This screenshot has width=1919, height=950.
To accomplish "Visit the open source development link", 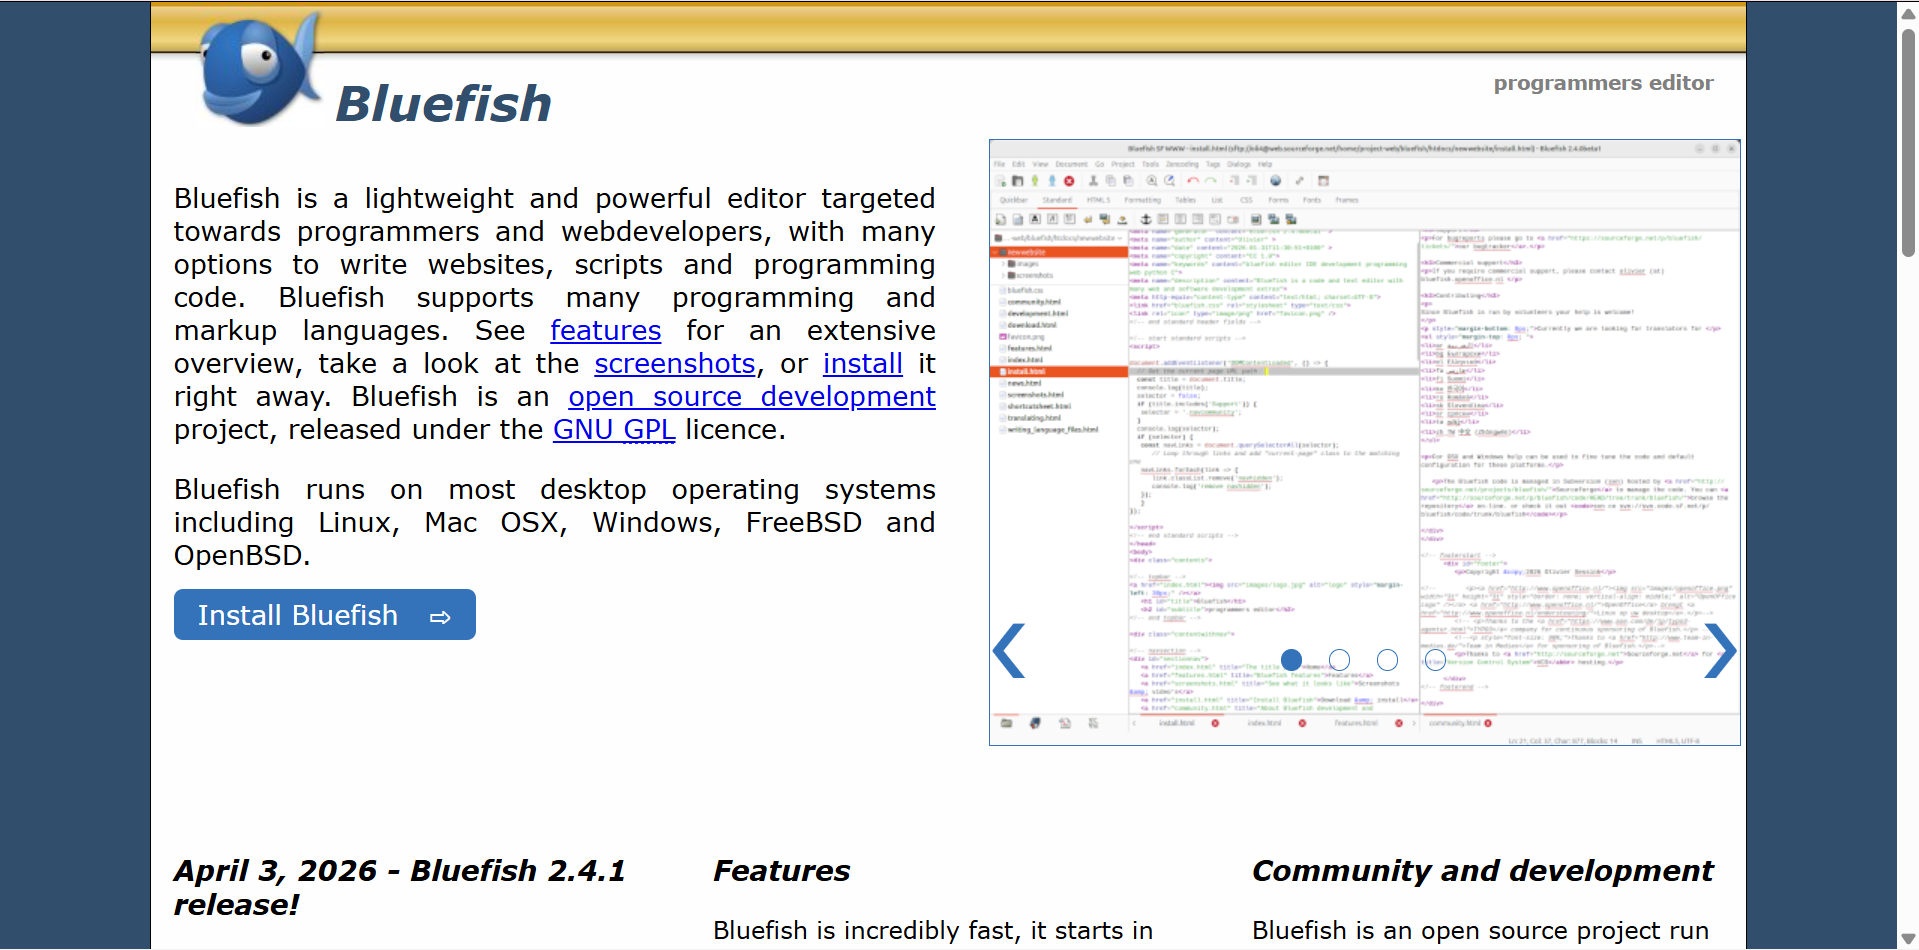I will pyautogui.click(x=752, y=397).
